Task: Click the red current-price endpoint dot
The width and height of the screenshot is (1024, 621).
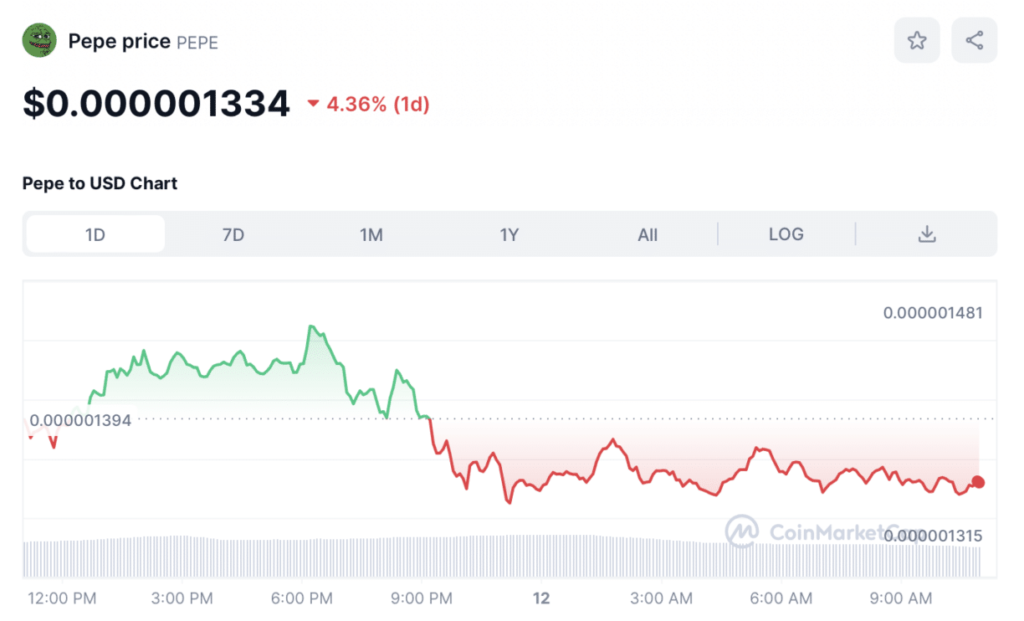Action: click(978, 482)
